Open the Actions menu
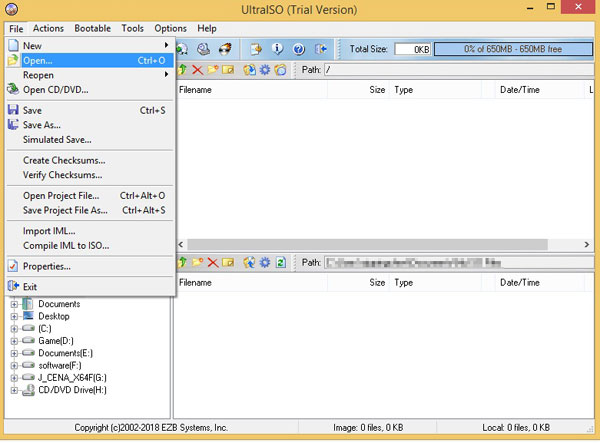This screenshot has height=443, width=600. tap(48, 28)
